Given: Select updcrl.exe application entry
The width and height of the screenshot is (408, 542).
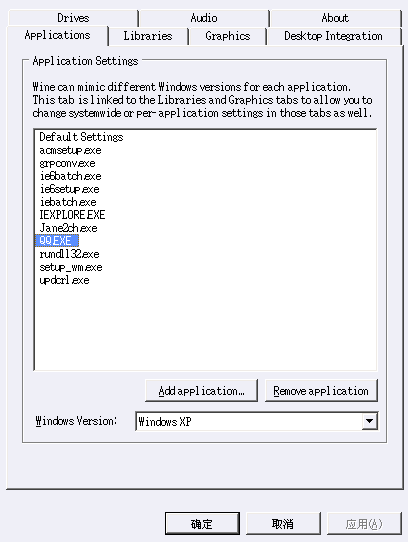Looking at the screenshot, I should (x=64, y=280).
